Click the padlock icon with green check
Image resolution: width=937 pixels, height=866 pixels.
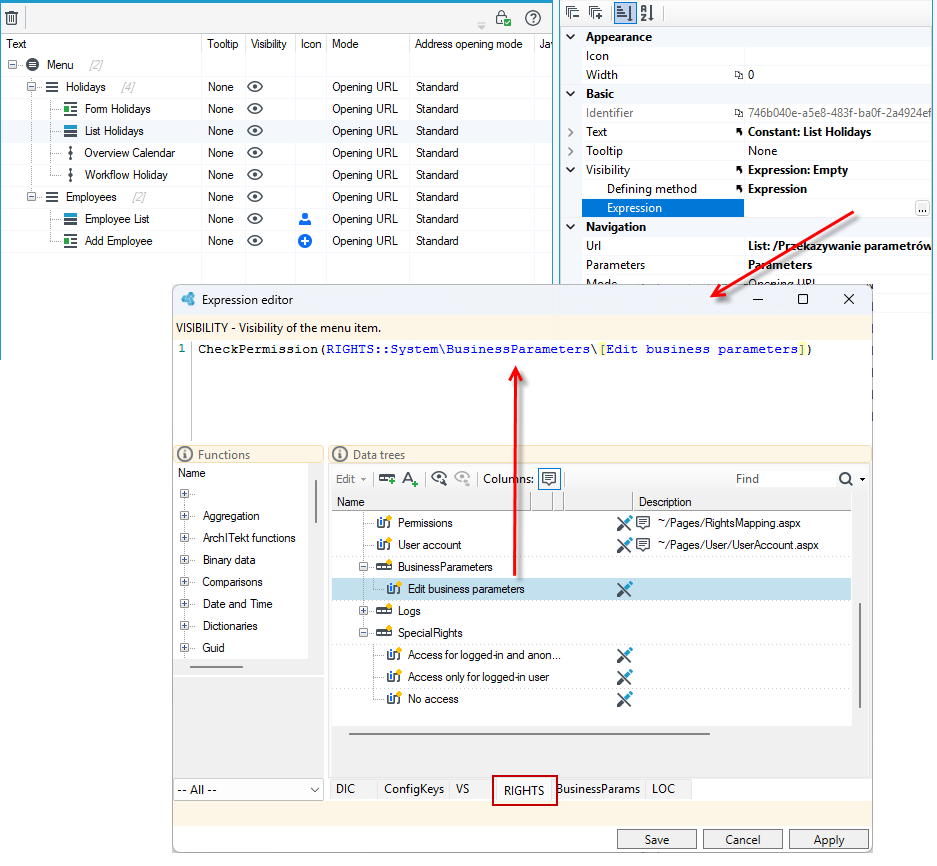point(503,18)
